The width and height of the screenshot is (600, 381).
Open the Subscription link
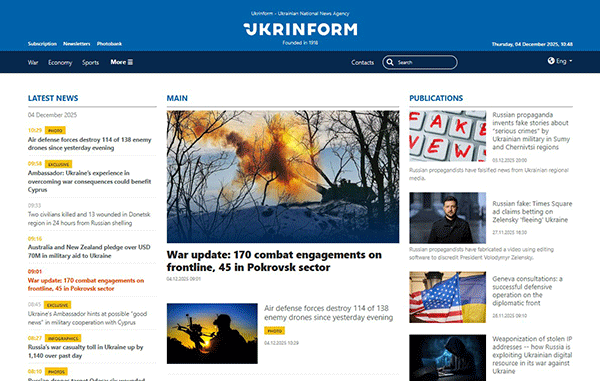point(42,44)
